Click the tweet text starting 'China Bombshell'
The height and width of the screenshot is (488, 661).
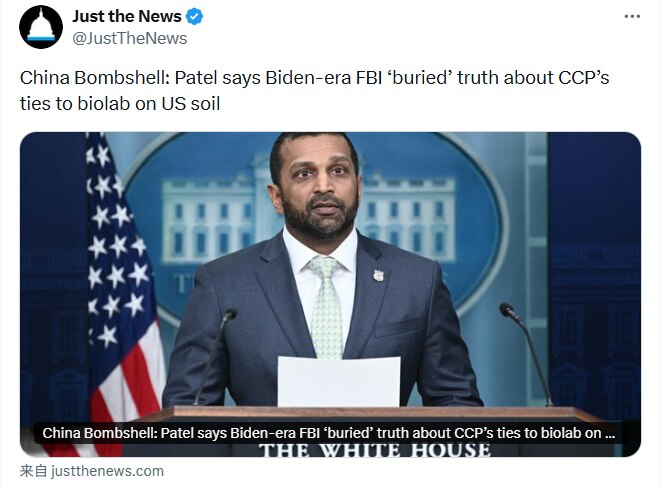[x=315, y=78]
